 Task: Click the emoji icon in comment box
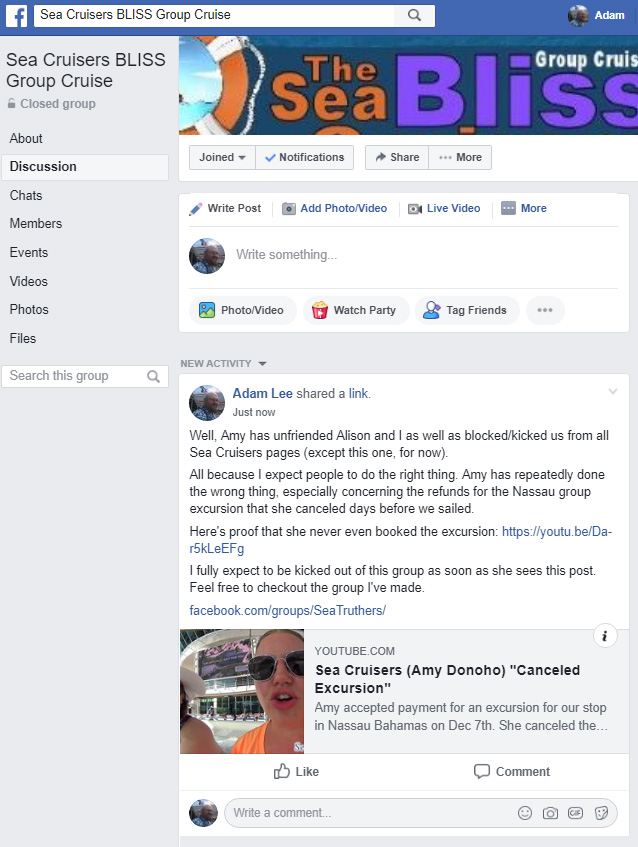click(525, 813)
